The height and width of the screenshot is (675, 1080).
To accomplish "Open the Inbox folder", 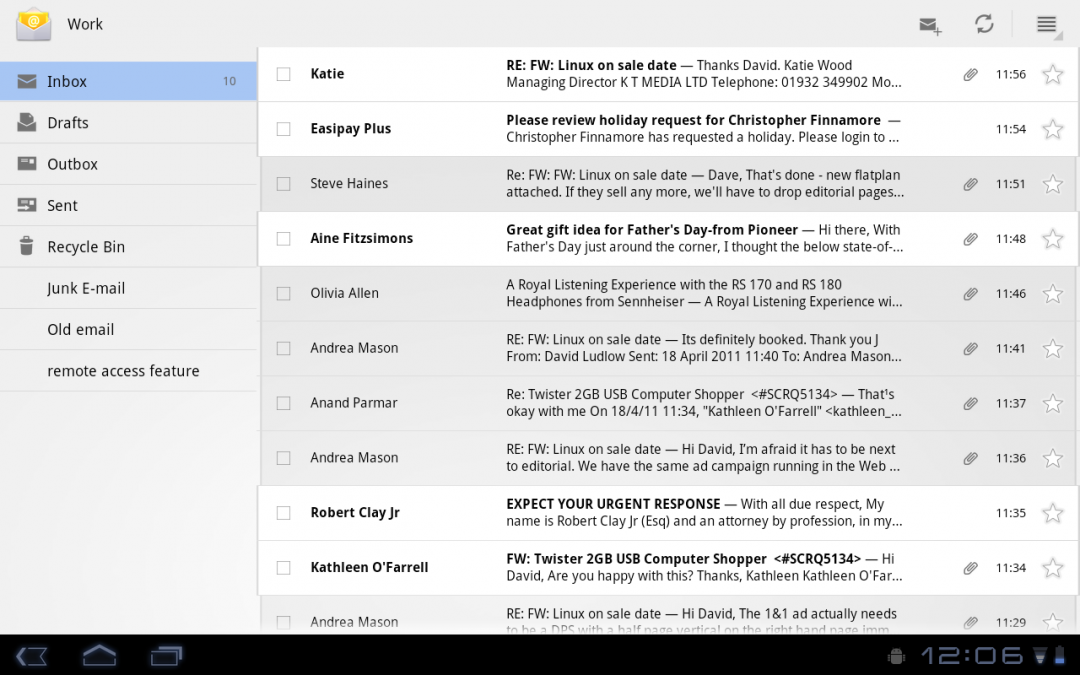I will click(x=128, y=81).
